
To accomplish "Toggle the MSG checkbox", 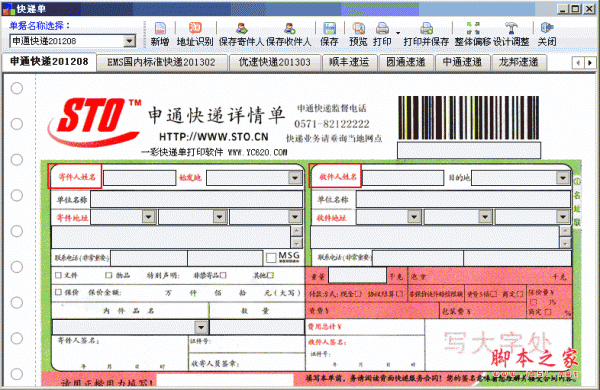I will [271, 258].
